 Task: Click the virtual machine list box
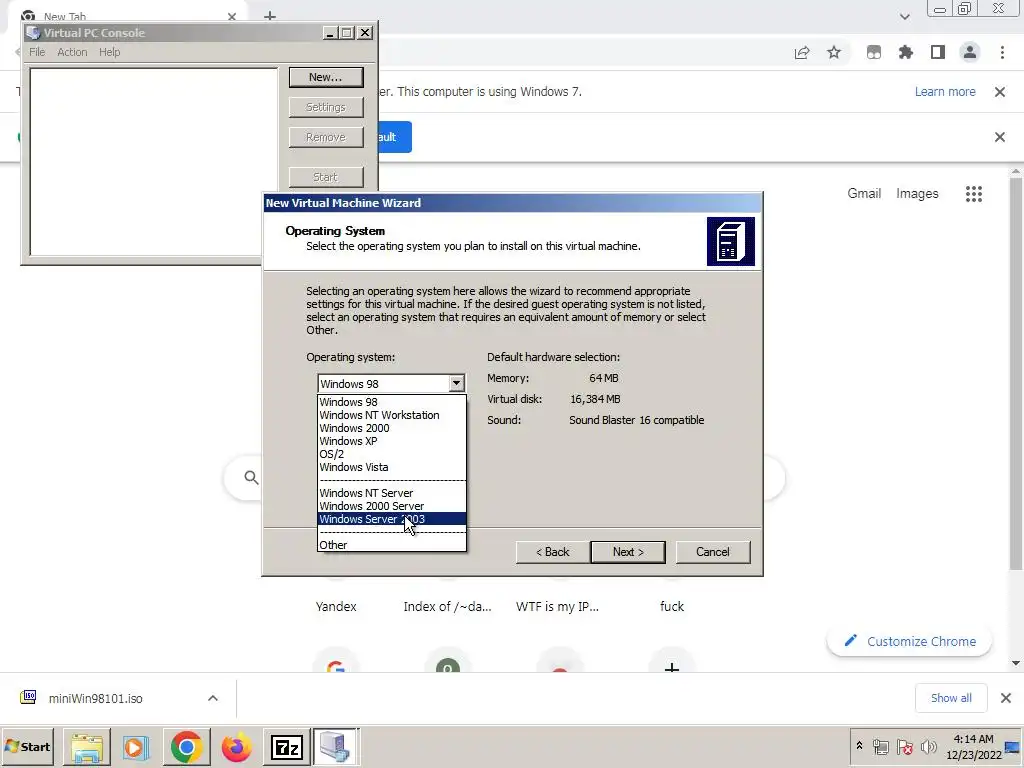(153, 161)
